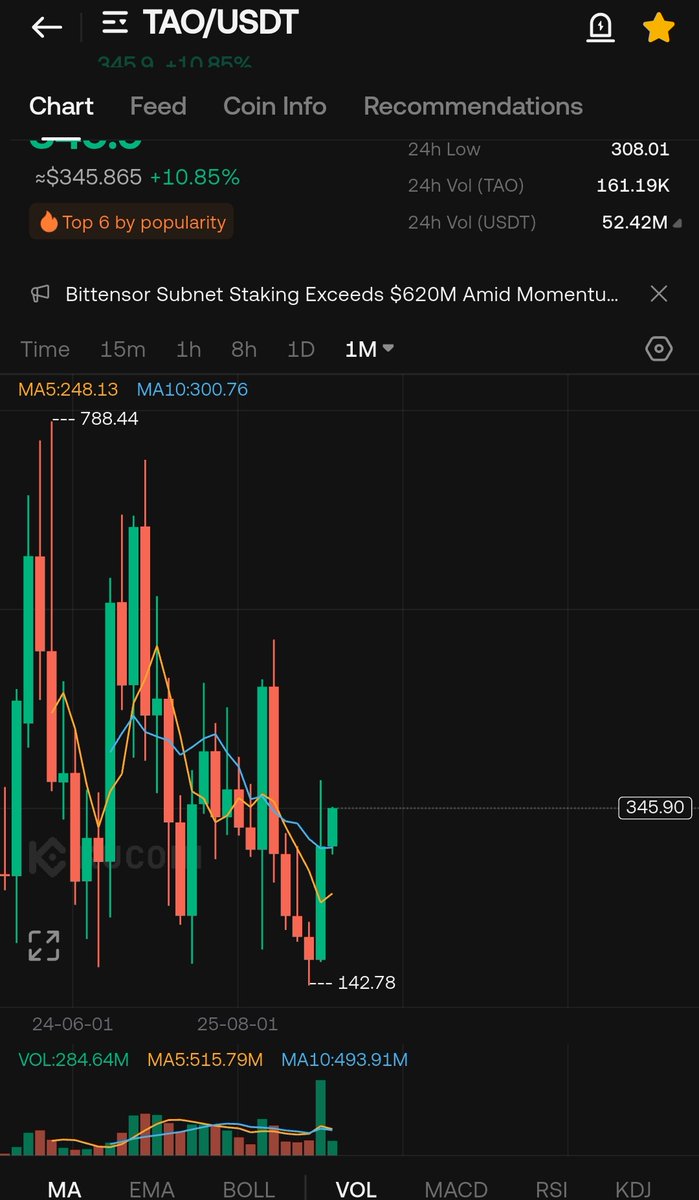Dismiss the Bittensor news banner
The height and width of the screenshot is (1200, 699).
[659, 293]
